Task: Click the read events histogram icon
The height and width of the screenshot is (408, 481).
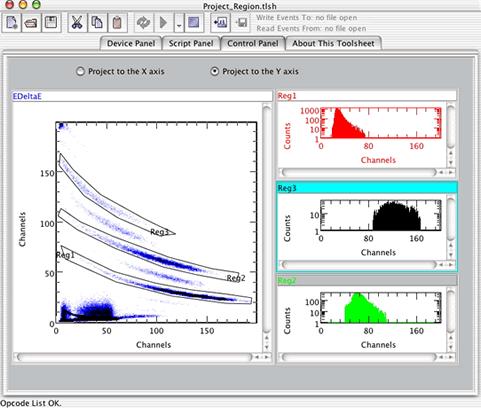Action: pyautogui.click(x=220, y=23)
